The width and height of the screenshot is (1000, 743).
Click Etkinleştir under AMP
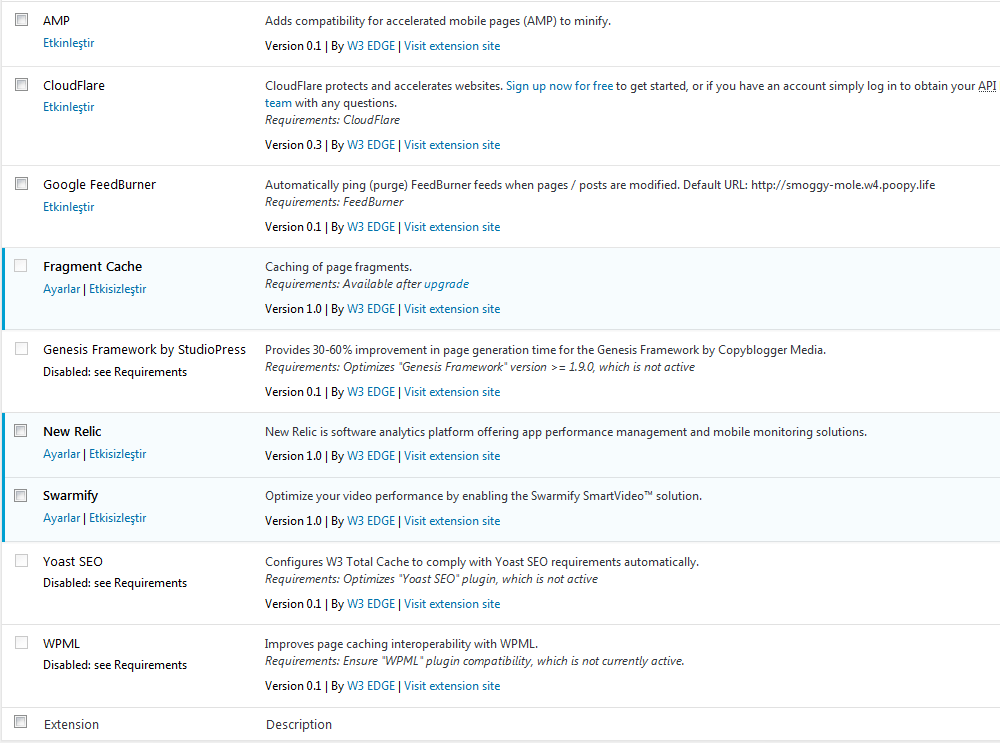[68, 43]
